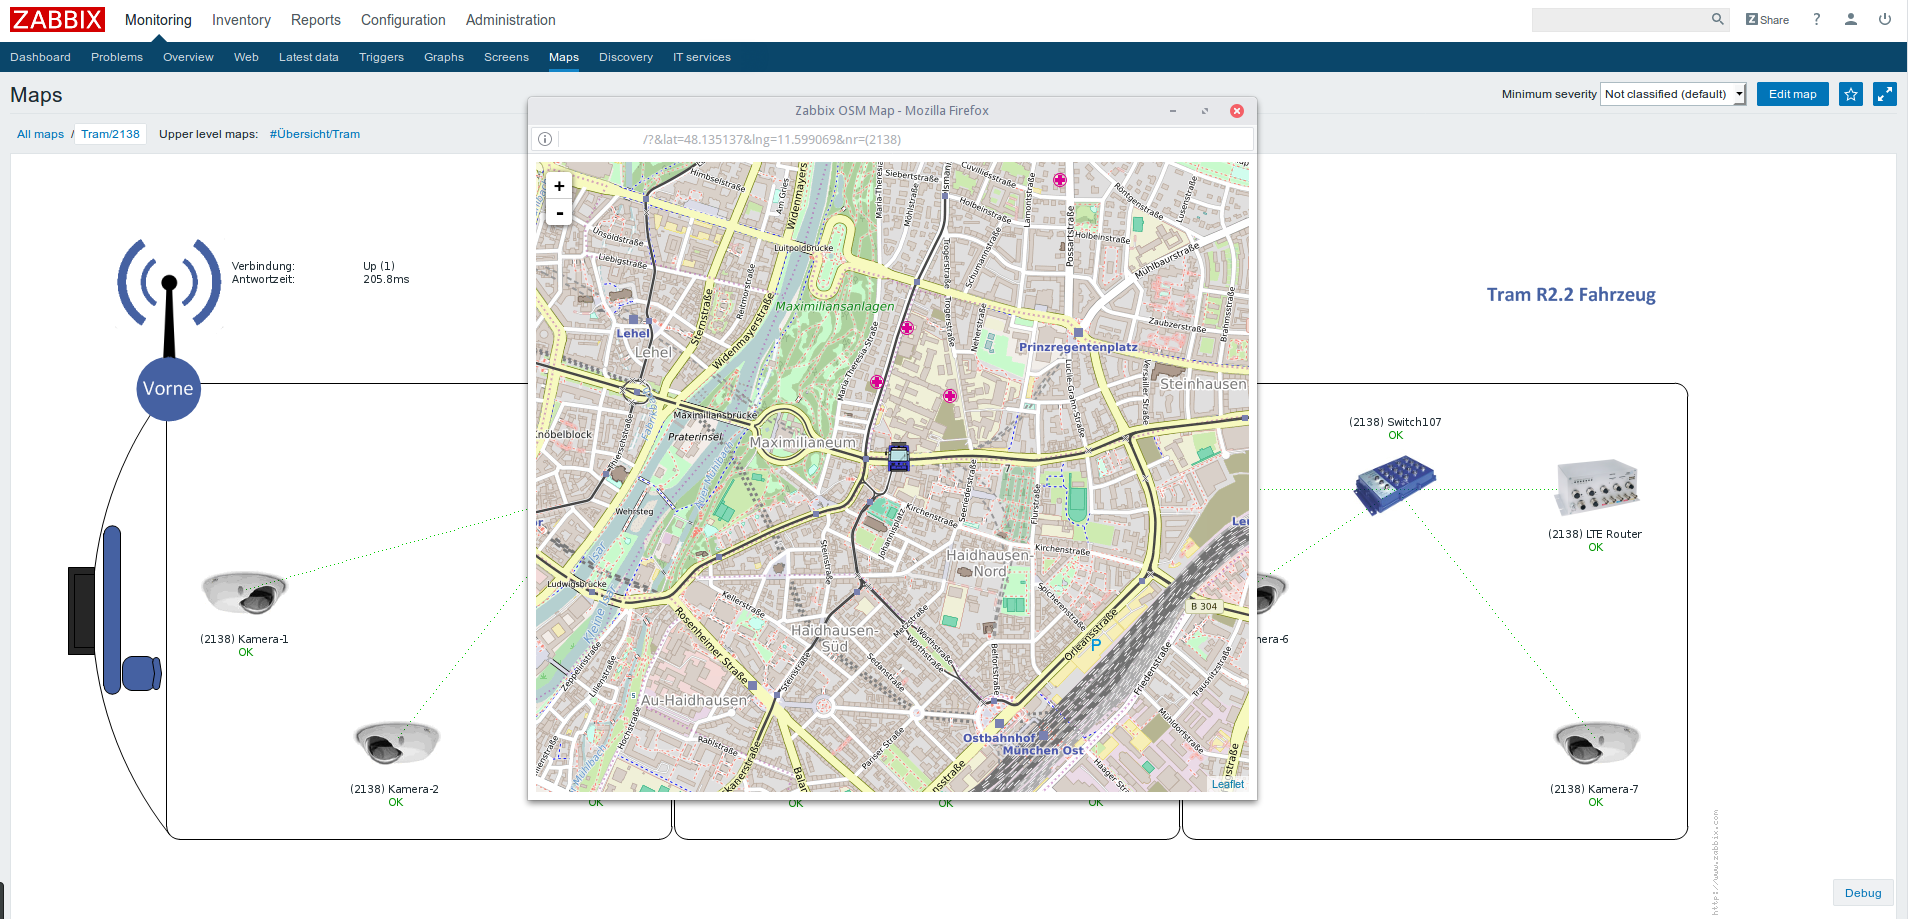The height and width of the screenshot is (919, 1908).
Task: Open the Administration menu
Action: [x=510, y=20]
